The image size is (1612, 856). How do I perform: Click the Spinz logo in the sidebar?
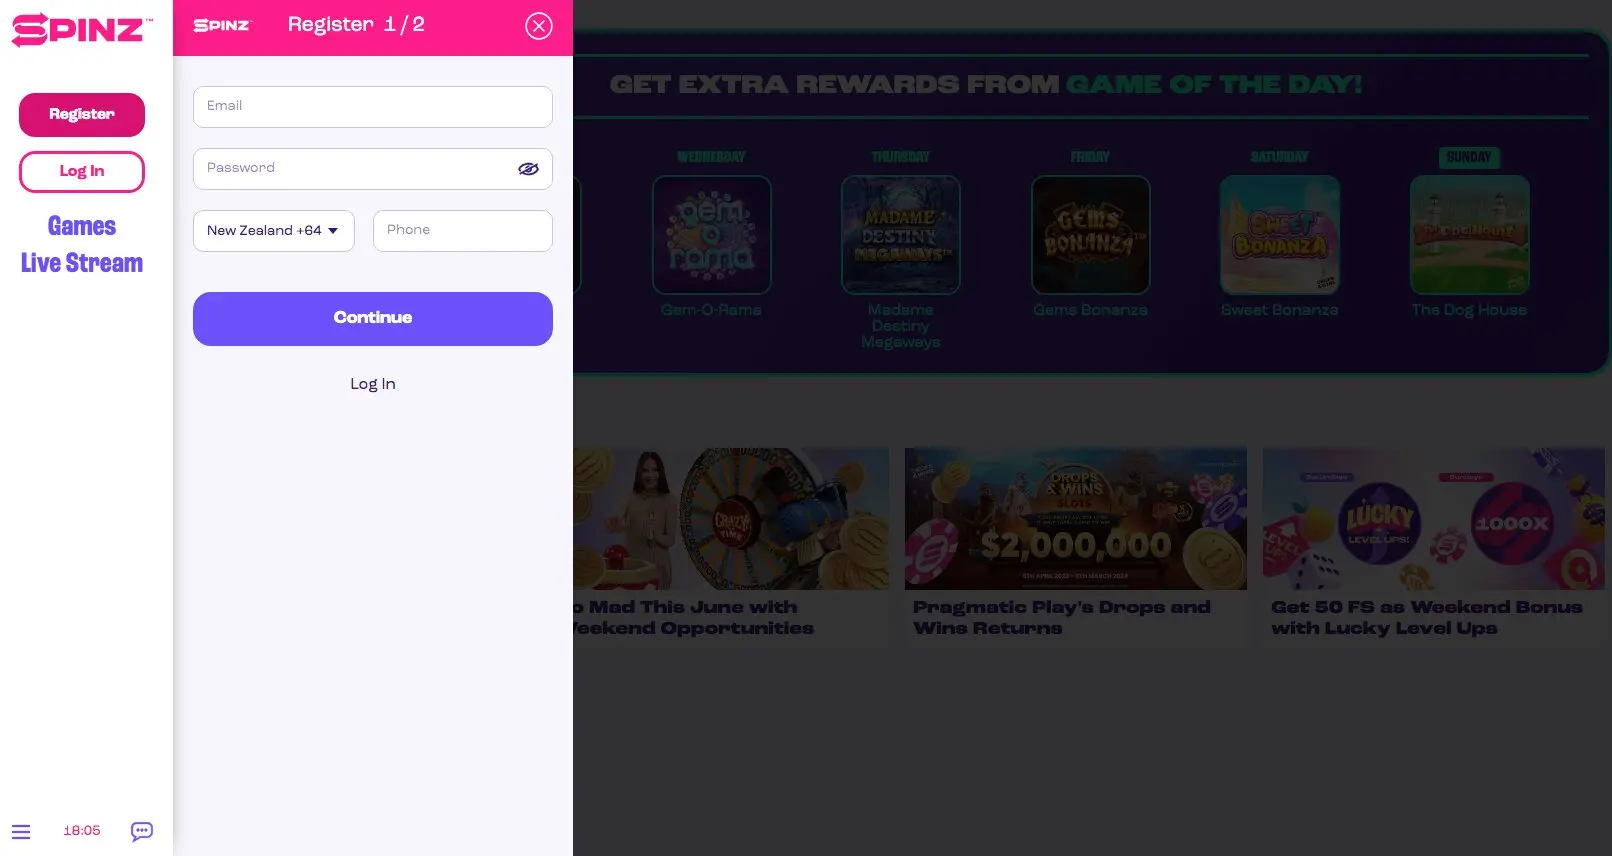(82, 30)
